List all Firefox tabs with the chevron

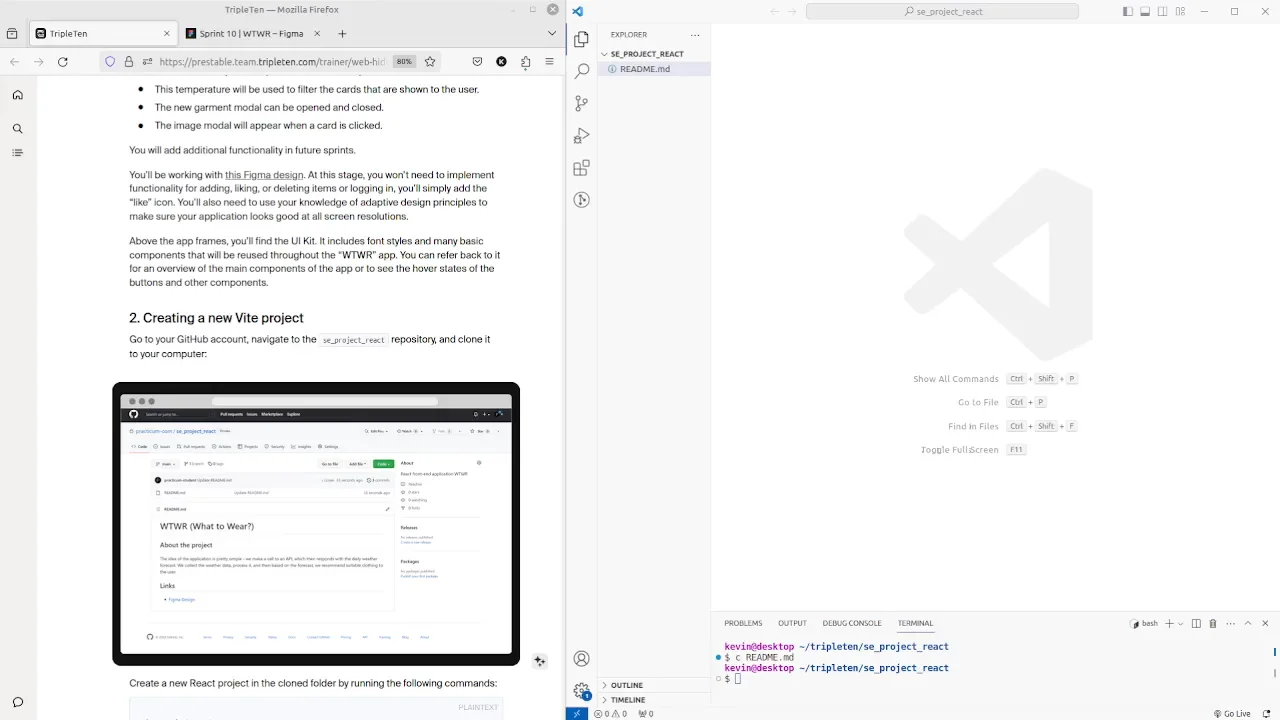point(551,33)
